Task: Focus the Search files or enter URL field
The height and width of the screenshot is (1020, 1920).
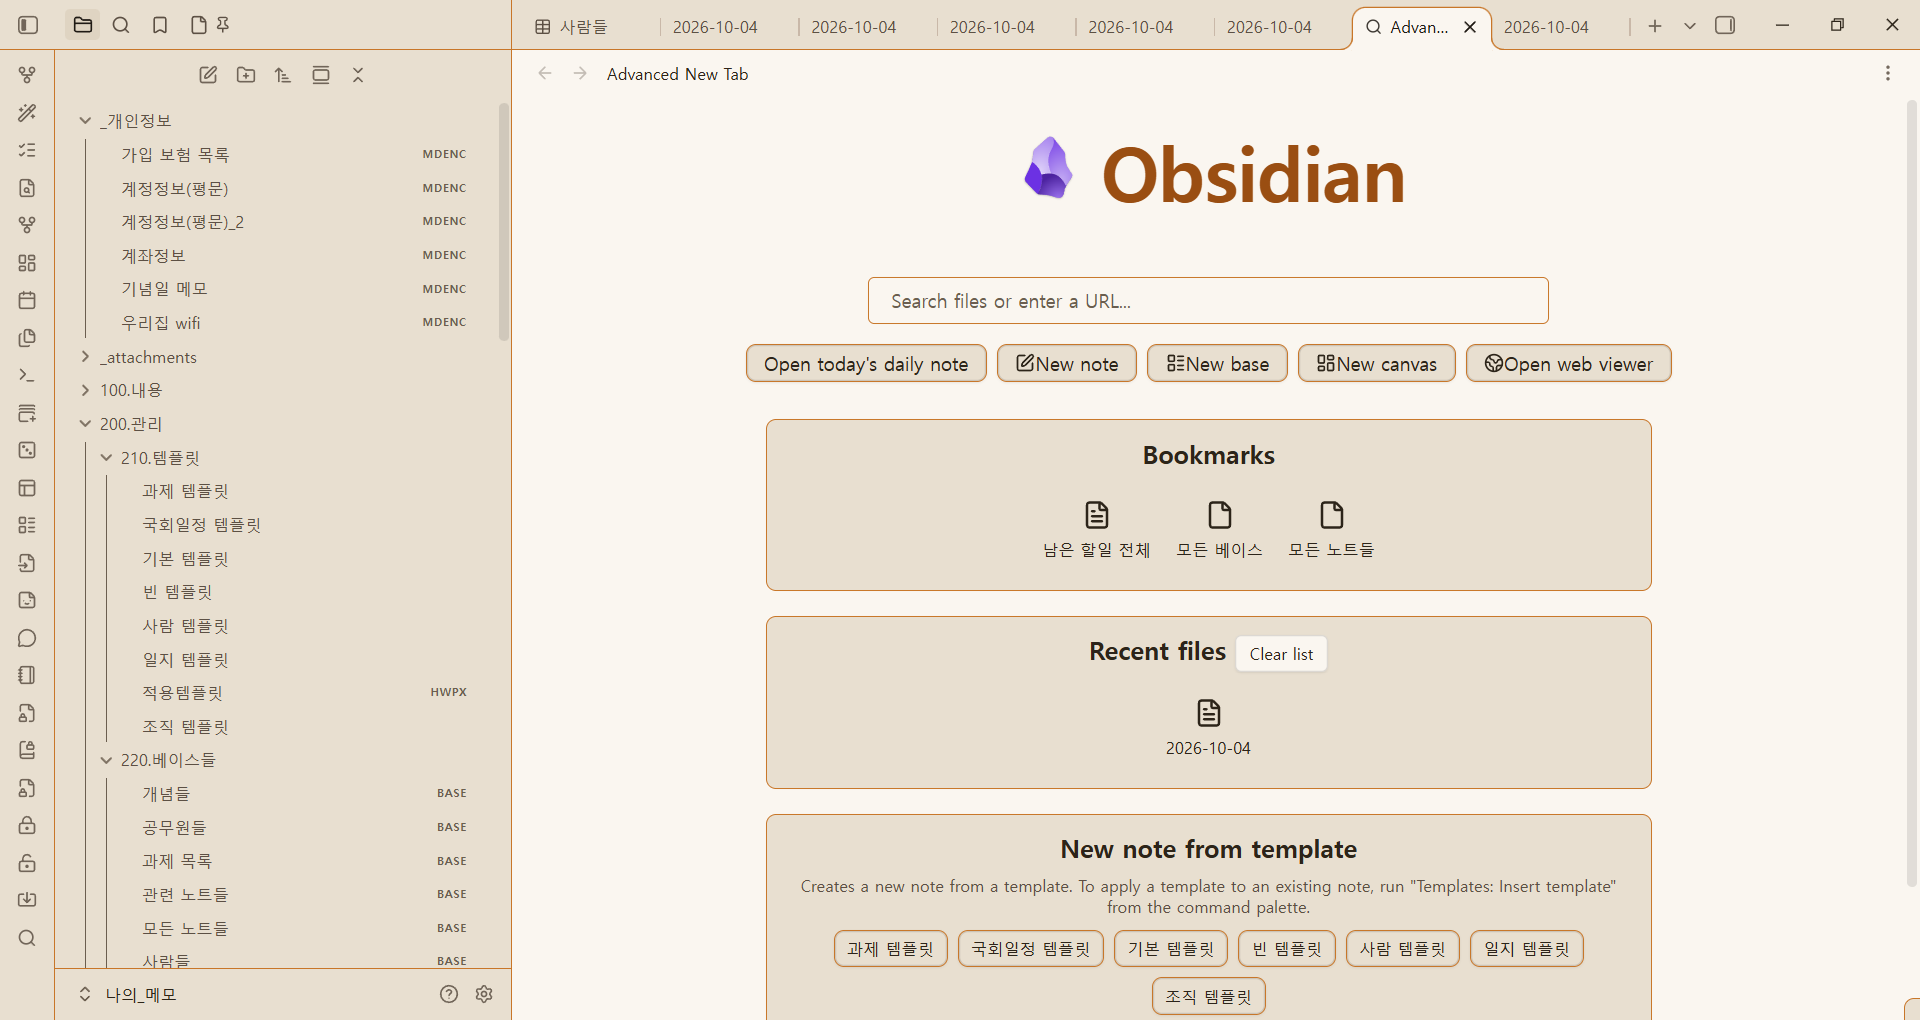Action: tap(1208, 301)
